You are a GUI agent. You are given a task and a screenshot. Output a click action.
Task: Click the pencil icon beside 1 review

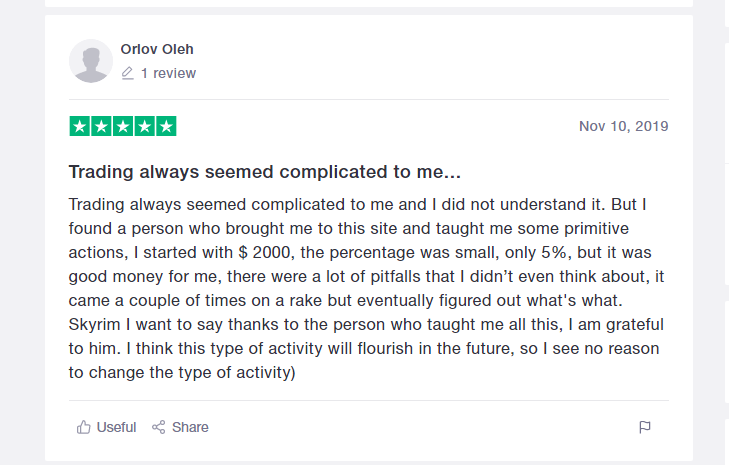tap(127, 73)
